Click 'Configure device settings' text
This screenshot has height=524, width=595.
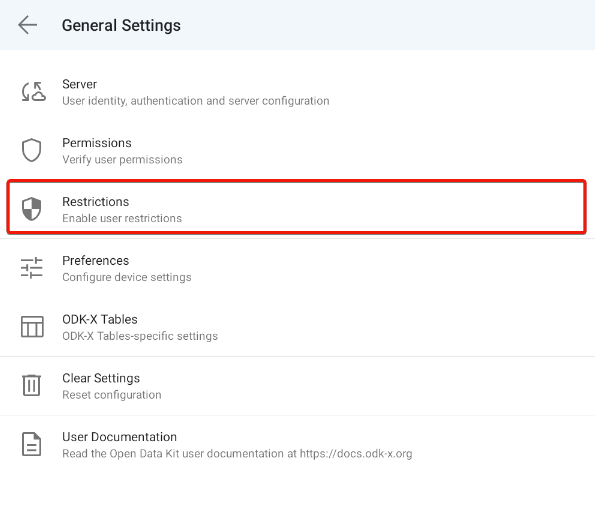point(127,277)
